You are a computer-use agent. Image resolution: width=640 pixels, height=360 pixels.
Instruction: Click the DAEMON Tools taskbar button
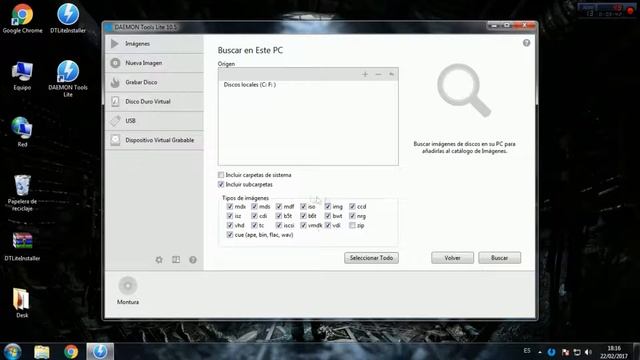point(100,351)
